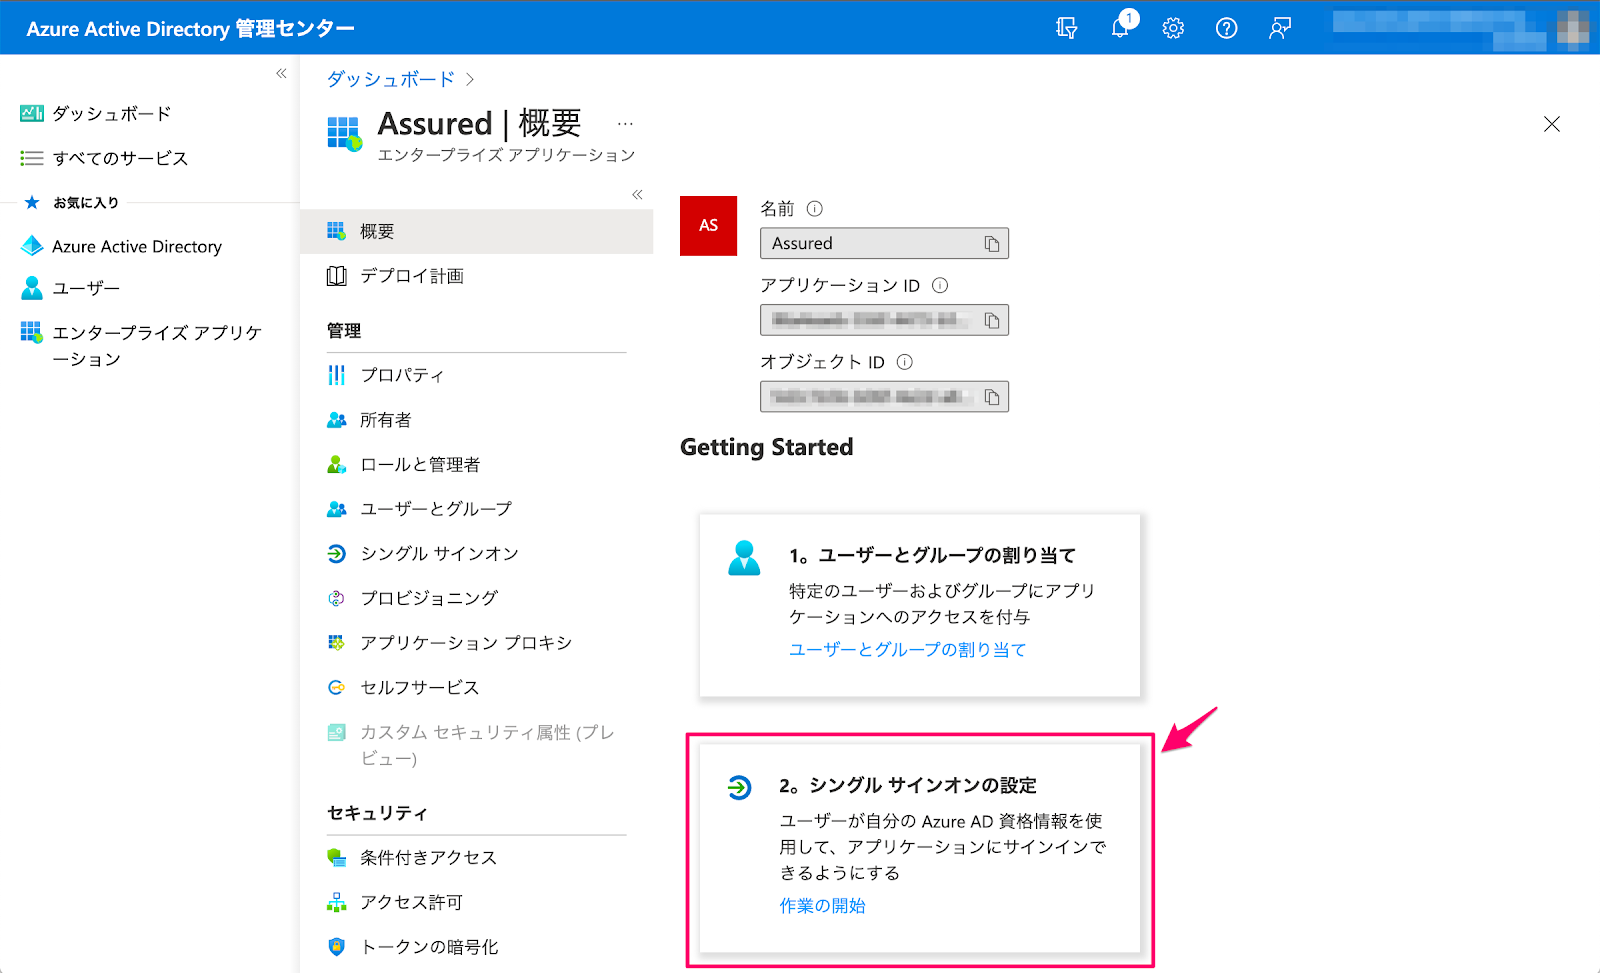1600x973 pixels.
Task: Open portal settings gear
Action: (x=1173, y=28)
